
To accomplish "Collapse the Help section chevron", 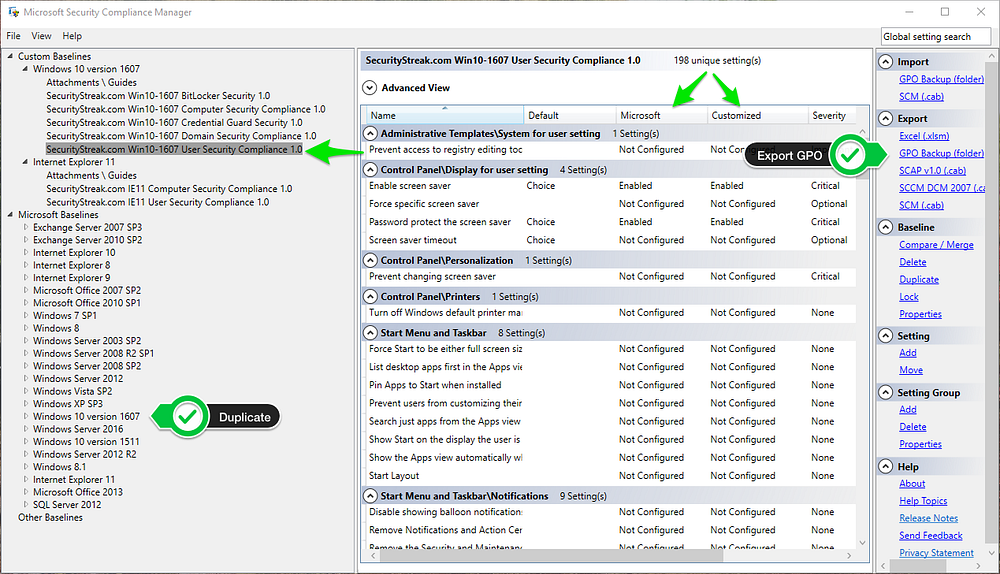I will click(885, 466).
